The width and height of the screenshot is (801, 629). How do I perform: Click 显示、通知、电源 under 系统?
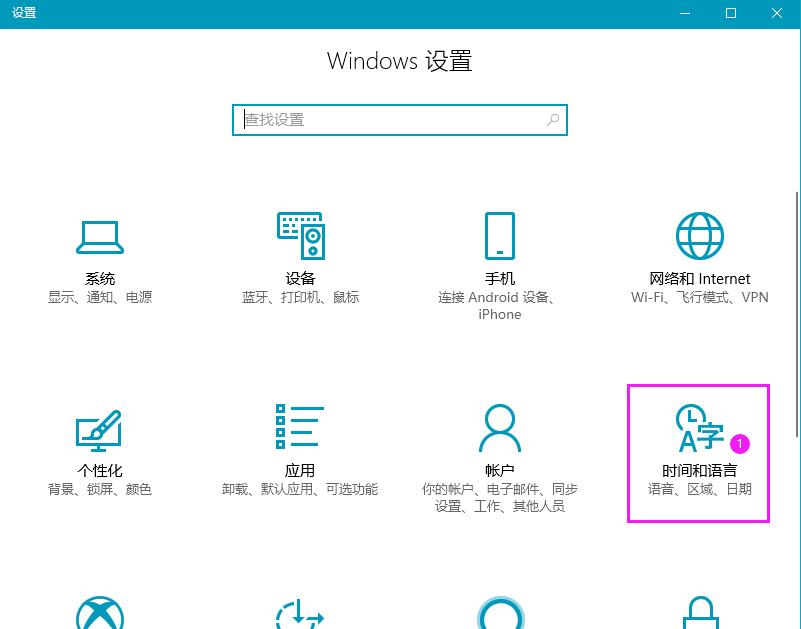99,297
